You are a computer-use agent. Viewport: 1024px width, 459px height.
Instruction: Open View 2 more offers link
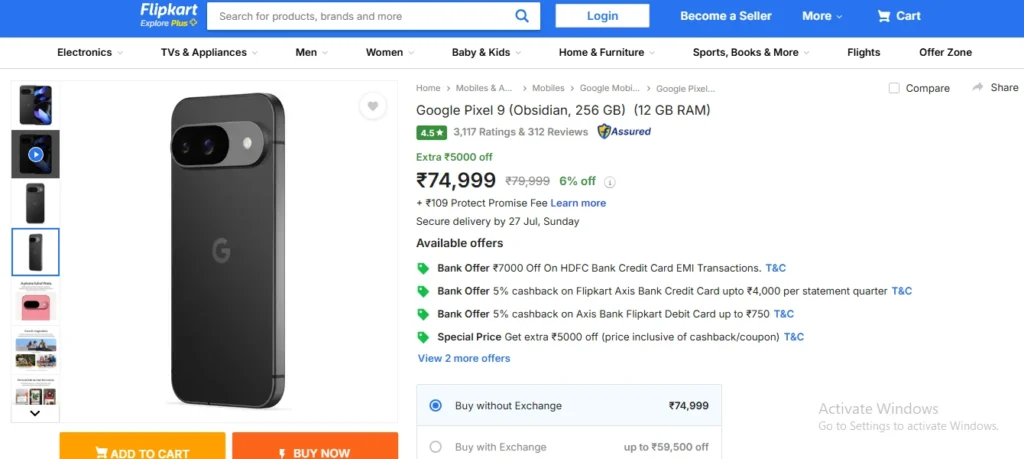tap(464, 358)
